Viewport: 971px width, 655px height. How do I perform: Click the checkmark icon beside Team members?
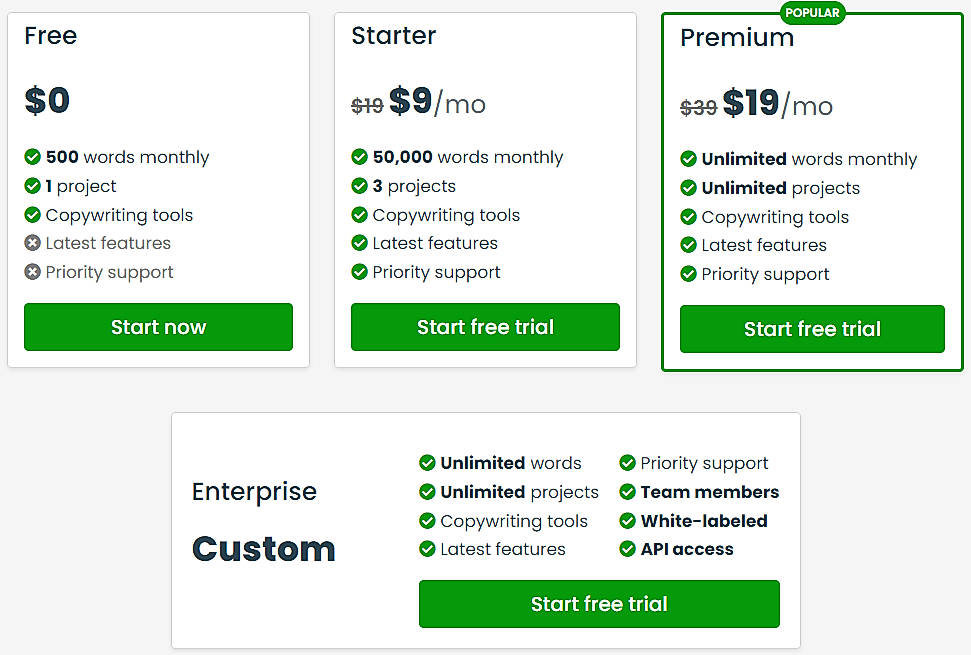pyautogui.click(x=628, y=492)
